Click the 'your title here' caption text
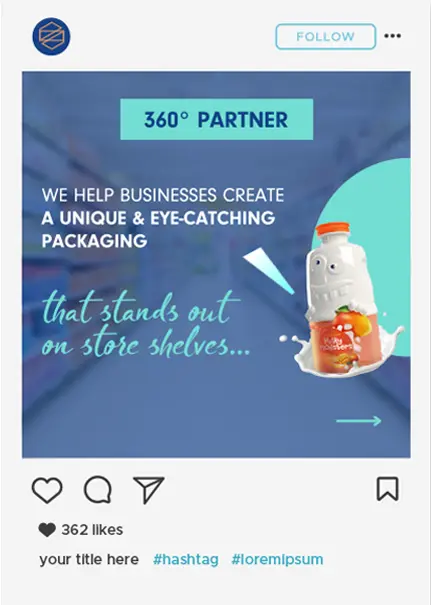The width and height of the screenshot is (431, 605). coord(89,559)
